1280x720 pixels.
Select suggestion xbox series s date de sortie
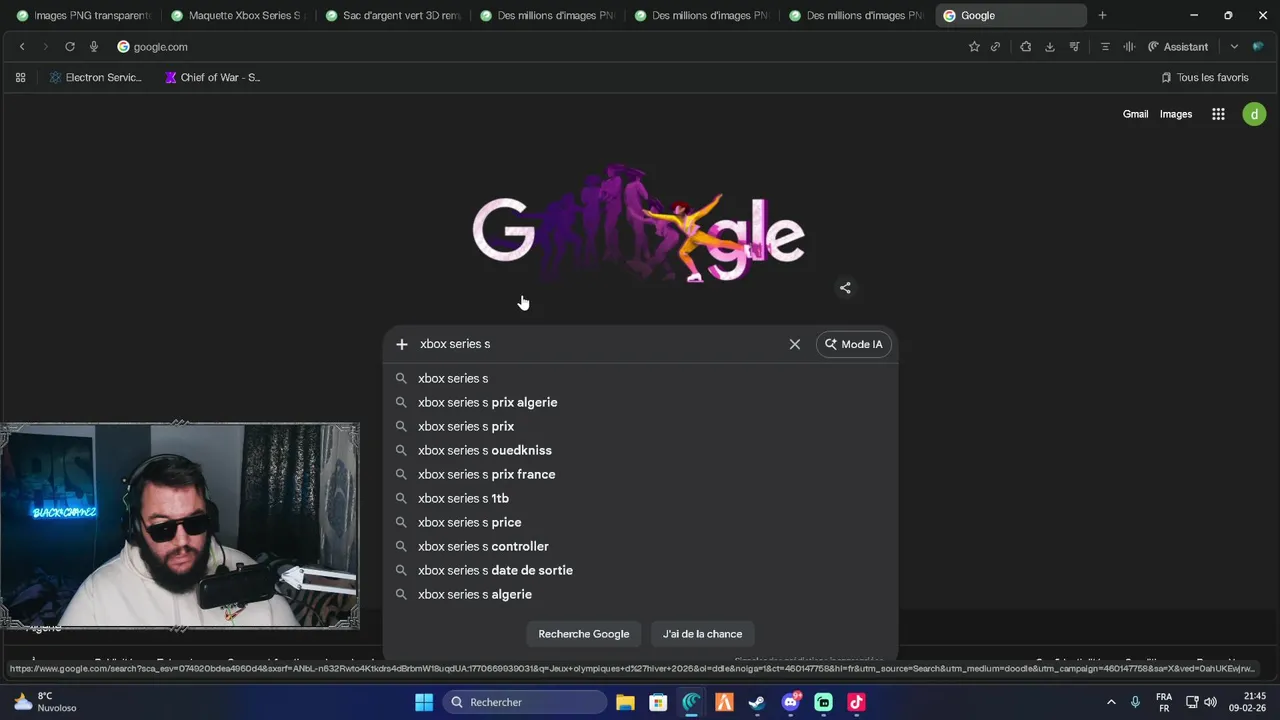click(640, 570)
